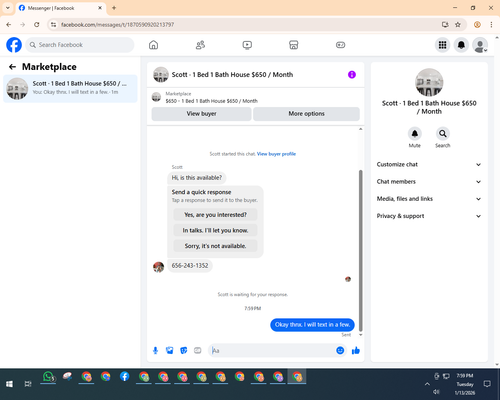Attach a photo file to the message

169,350
